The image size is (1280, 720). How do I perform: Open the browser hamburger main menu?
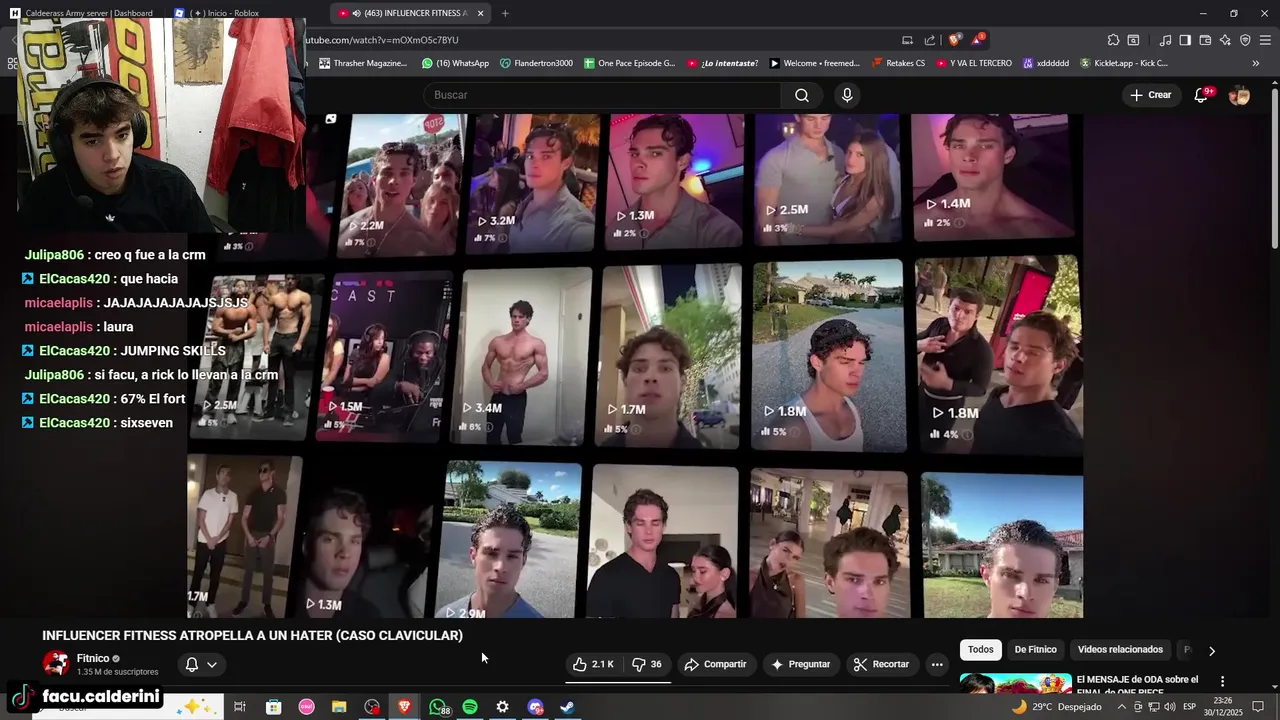(1266, 40)
